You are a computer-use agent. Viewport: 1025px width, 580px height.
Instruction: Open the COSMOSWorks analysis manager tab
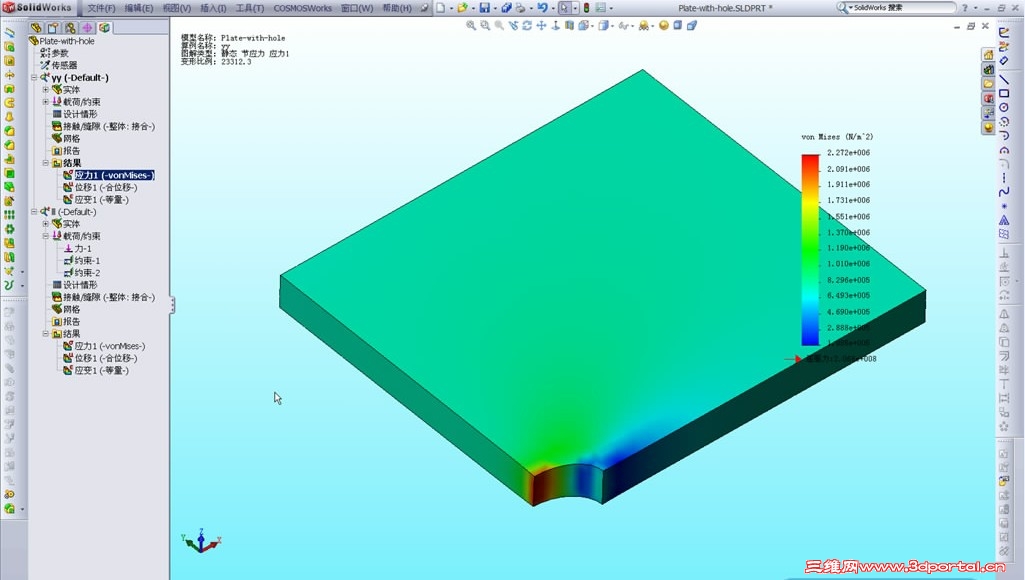(x=104, y=27)
